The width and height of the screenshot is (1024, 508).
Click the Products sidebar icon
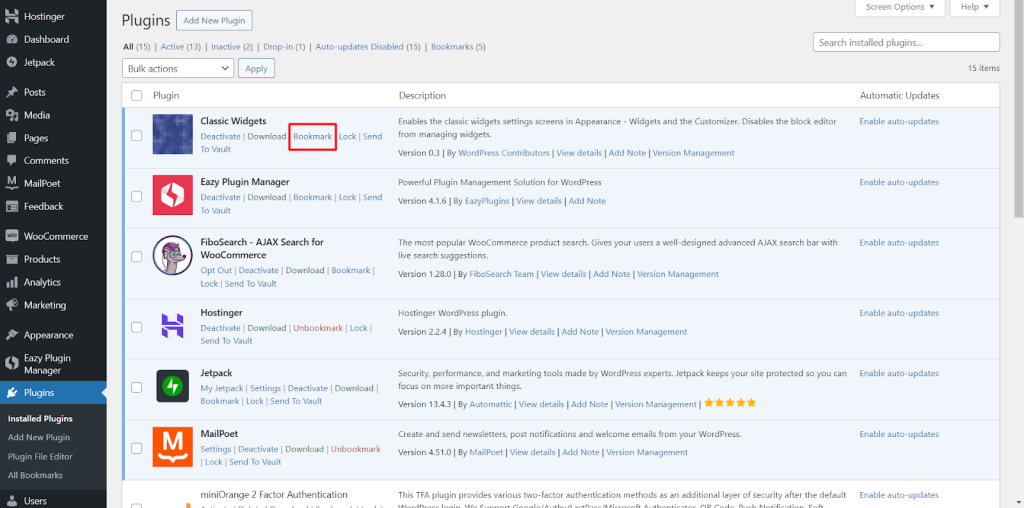coord(11,259)
